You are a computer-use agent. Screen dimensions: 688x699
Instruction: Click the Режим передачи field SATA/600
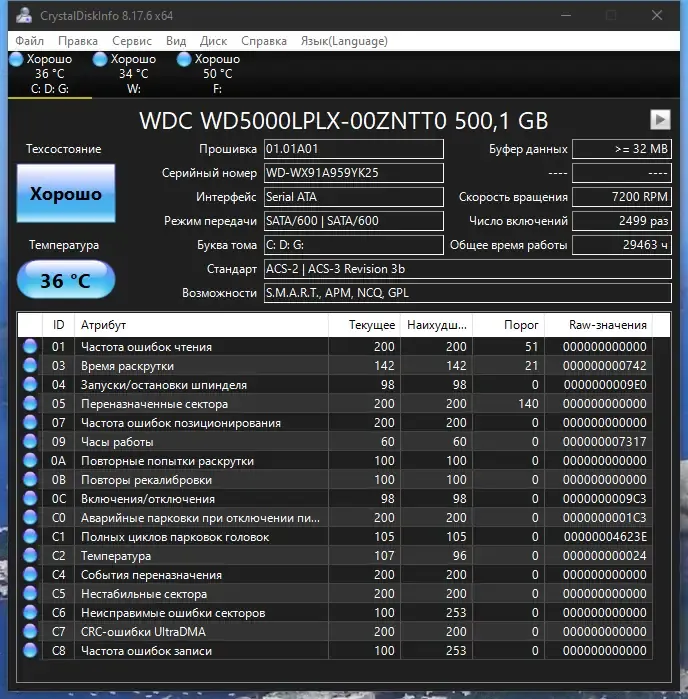(354, 221)
